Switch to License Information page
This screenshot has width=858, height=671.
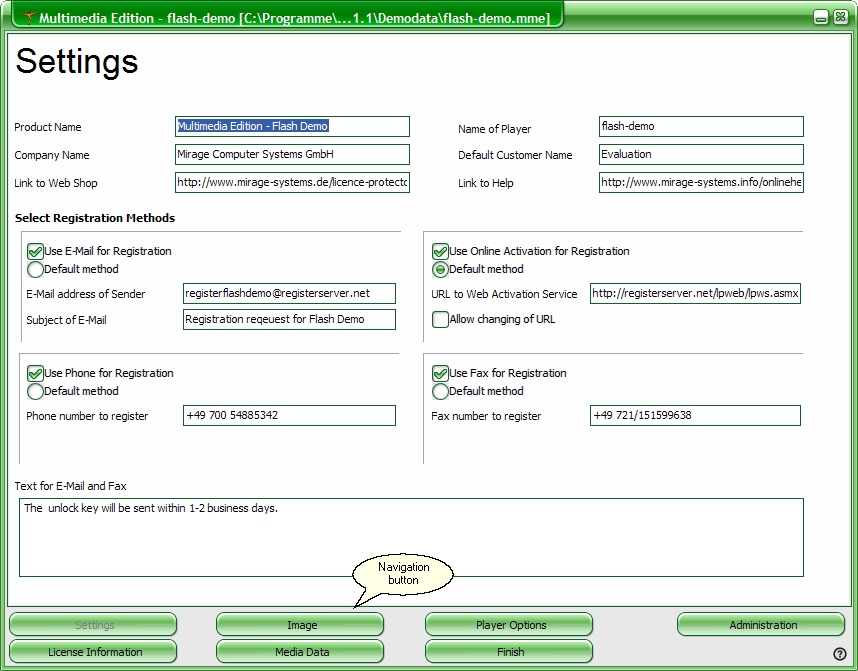coord(94,652)
